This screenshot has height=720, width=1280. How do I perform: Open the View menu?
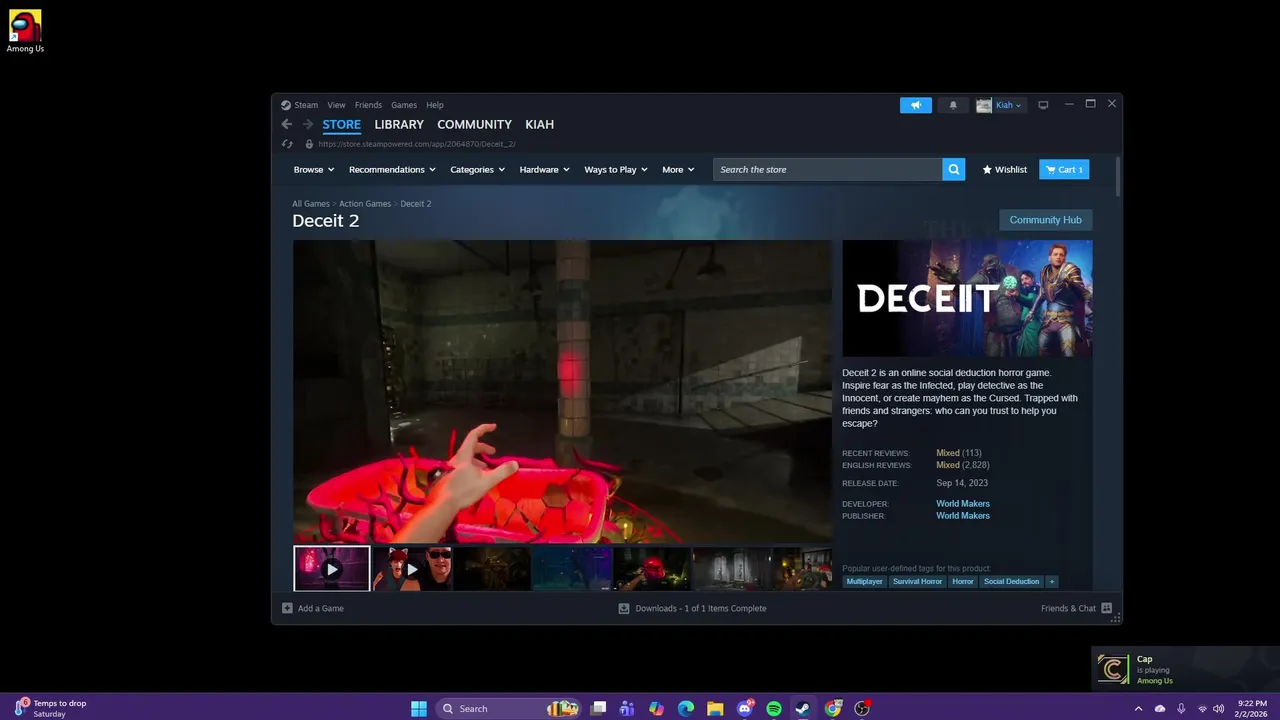pyautogui.click(x=336, y=105)
